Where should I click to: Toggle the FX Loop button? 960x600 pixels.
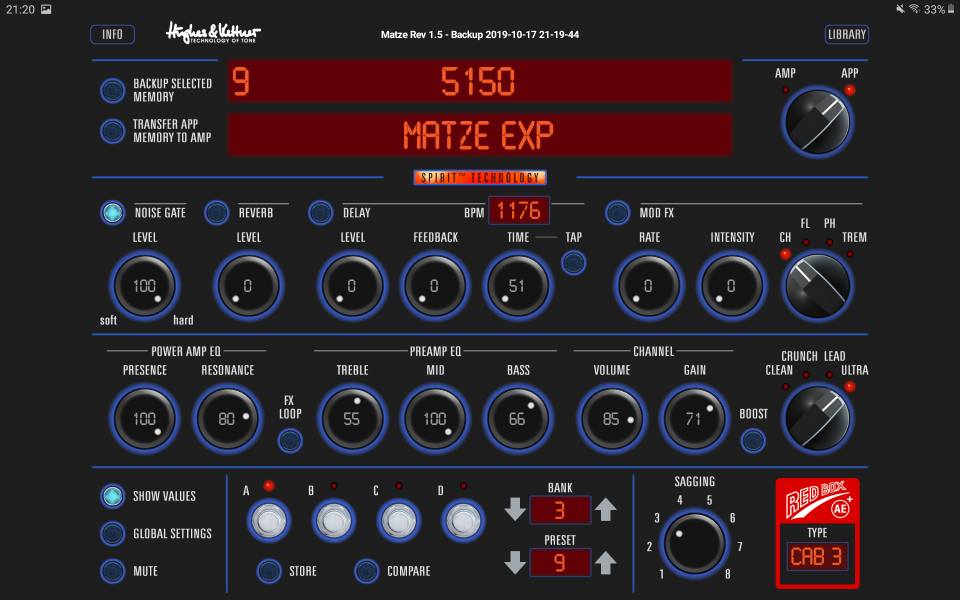click(290, 440)
